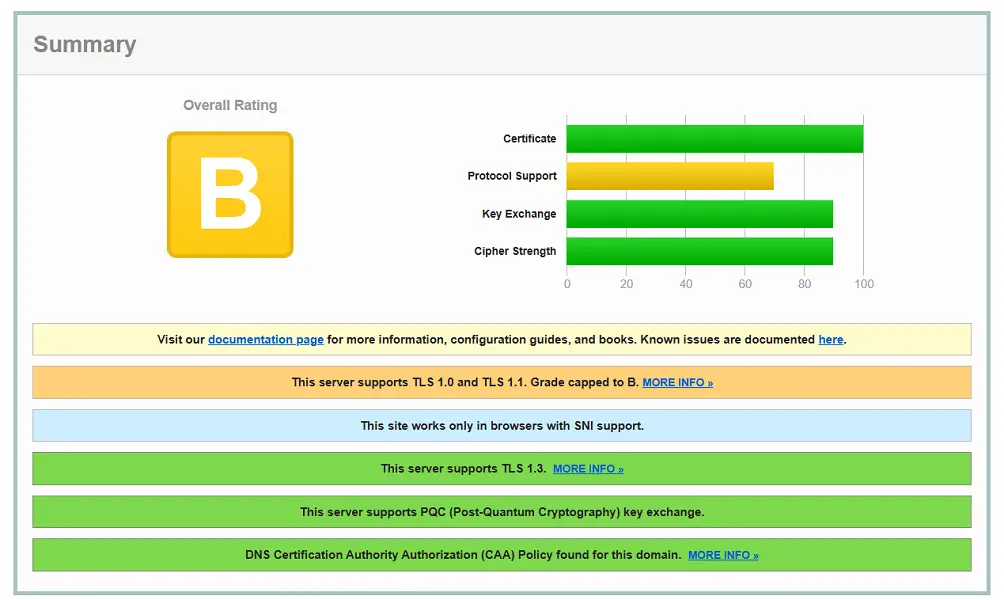Open MORE INFO about CAA policy
Viewport: 1004px width, 600px height.
click(723, 555)
